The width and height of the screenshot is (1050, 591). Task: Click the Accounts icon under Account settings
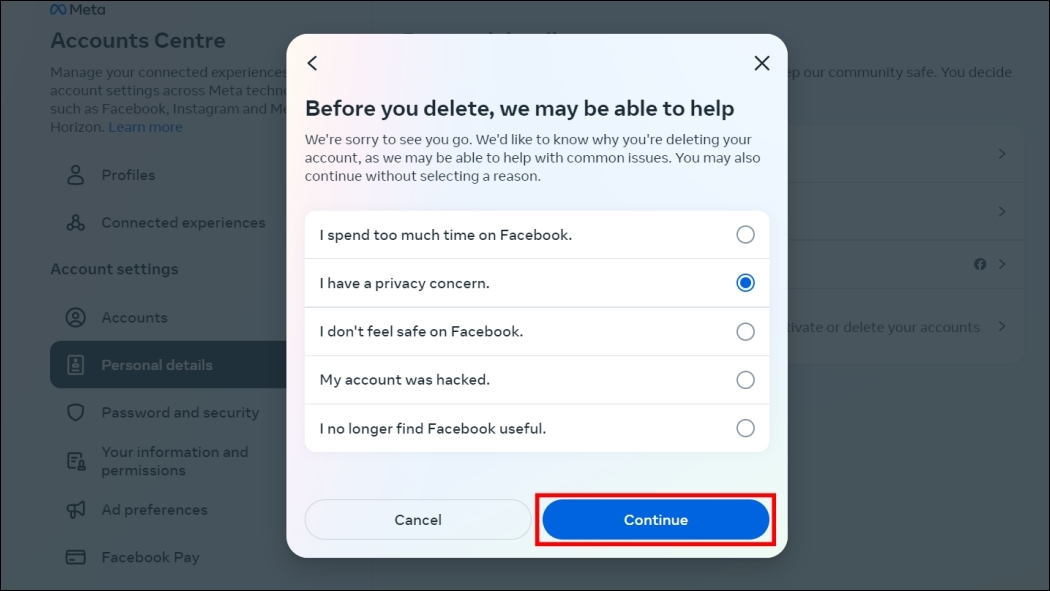click(x=75, y=317)
